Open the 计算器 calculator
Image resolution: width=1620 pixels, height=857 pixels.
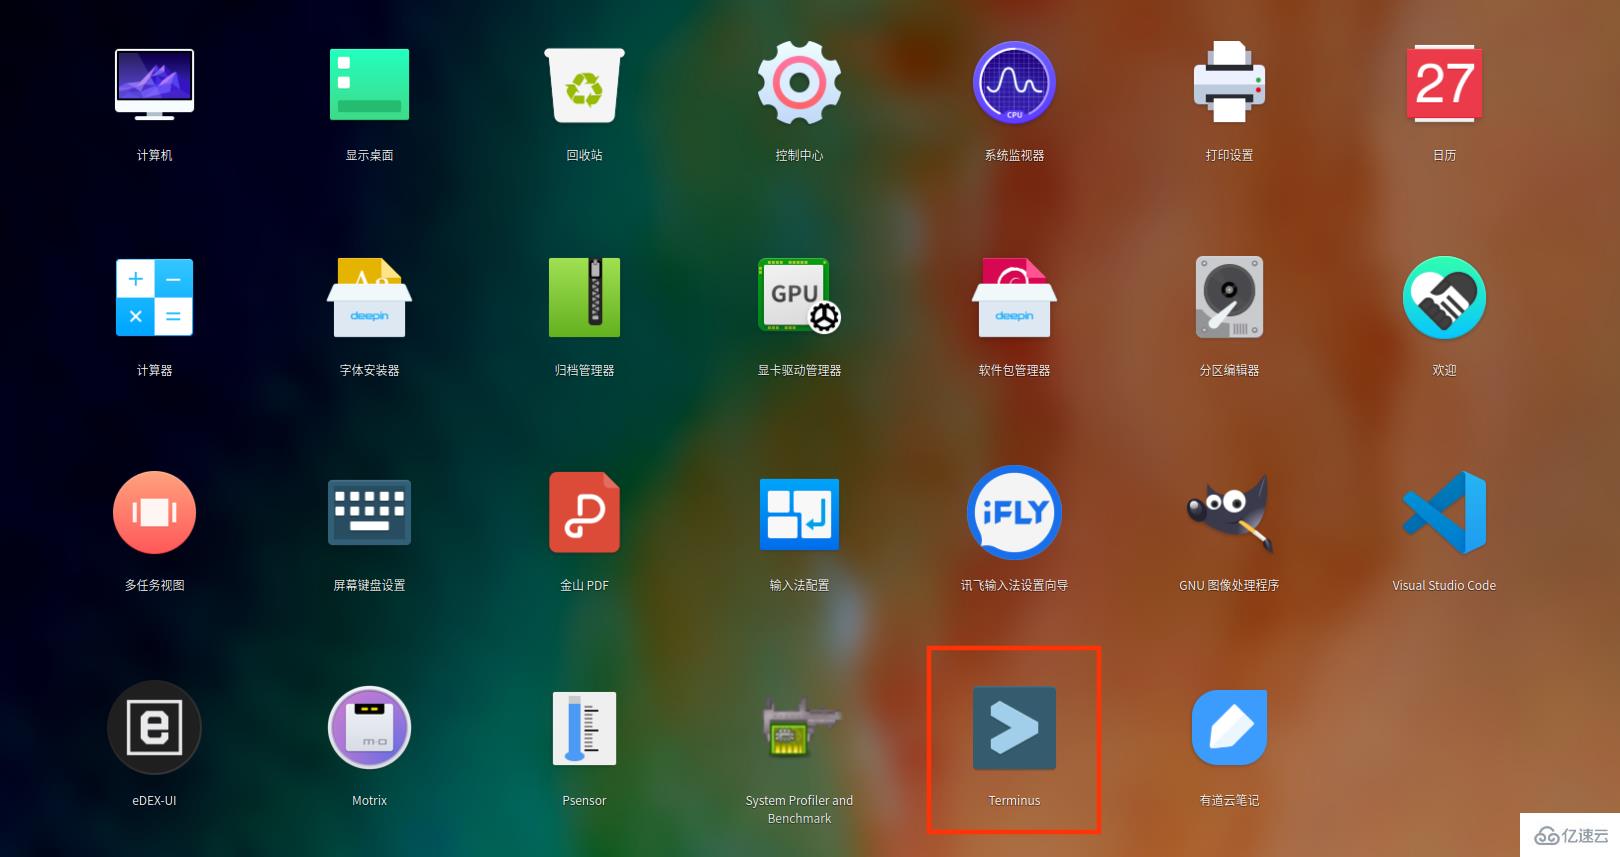(154, 298)
